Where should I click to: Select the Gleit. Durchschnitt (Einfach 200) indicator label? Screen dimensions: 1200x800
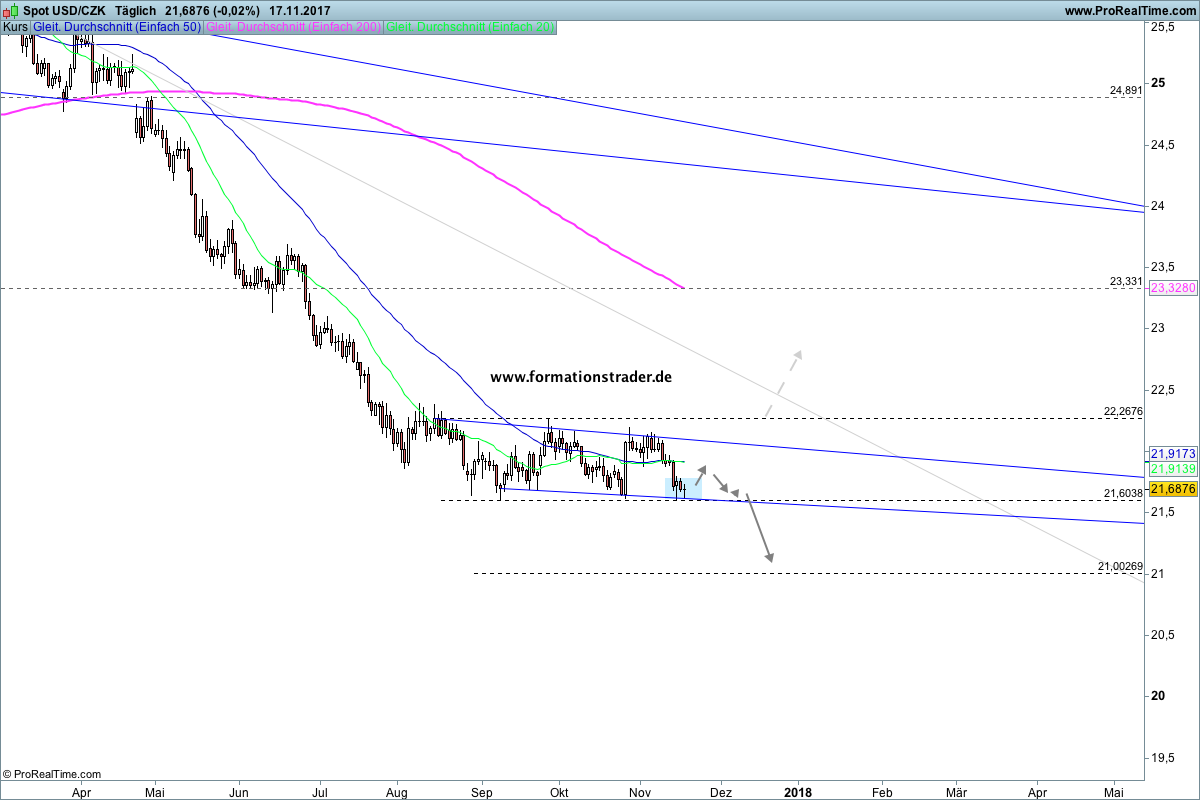click(293, 27)
